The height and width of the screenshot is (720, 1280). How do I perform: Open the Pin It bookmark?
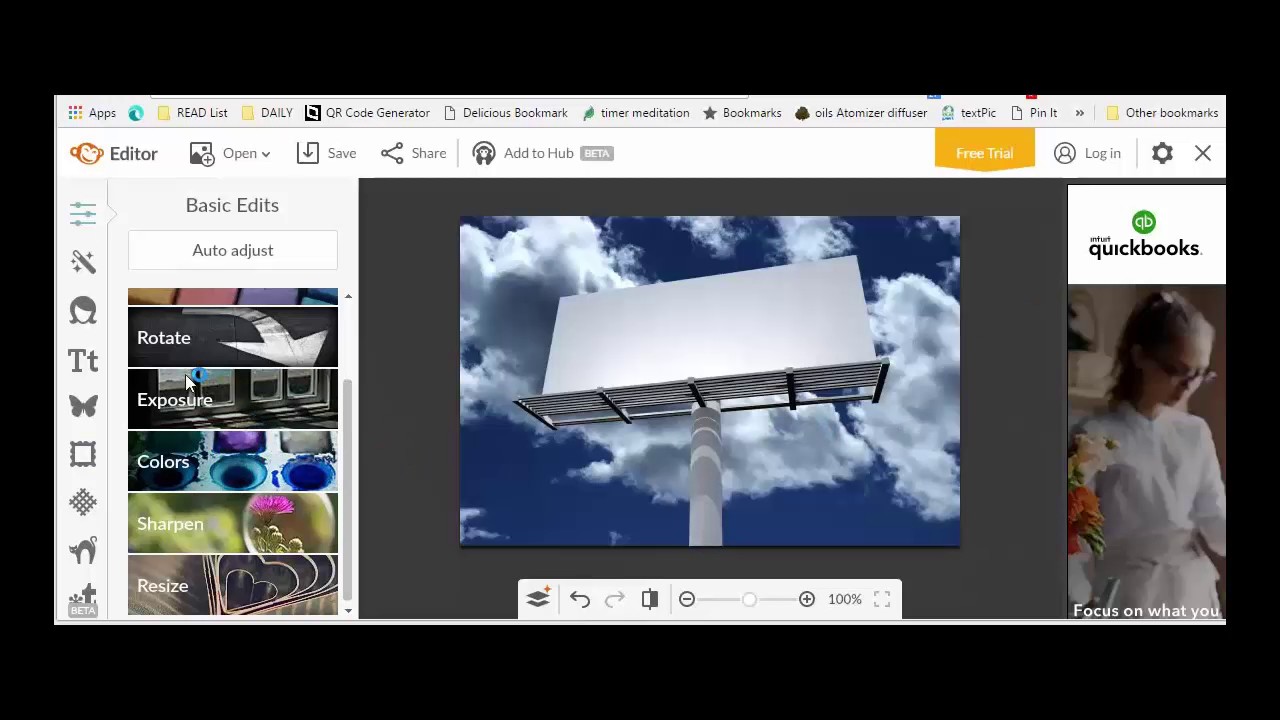tap(1033, 113)
